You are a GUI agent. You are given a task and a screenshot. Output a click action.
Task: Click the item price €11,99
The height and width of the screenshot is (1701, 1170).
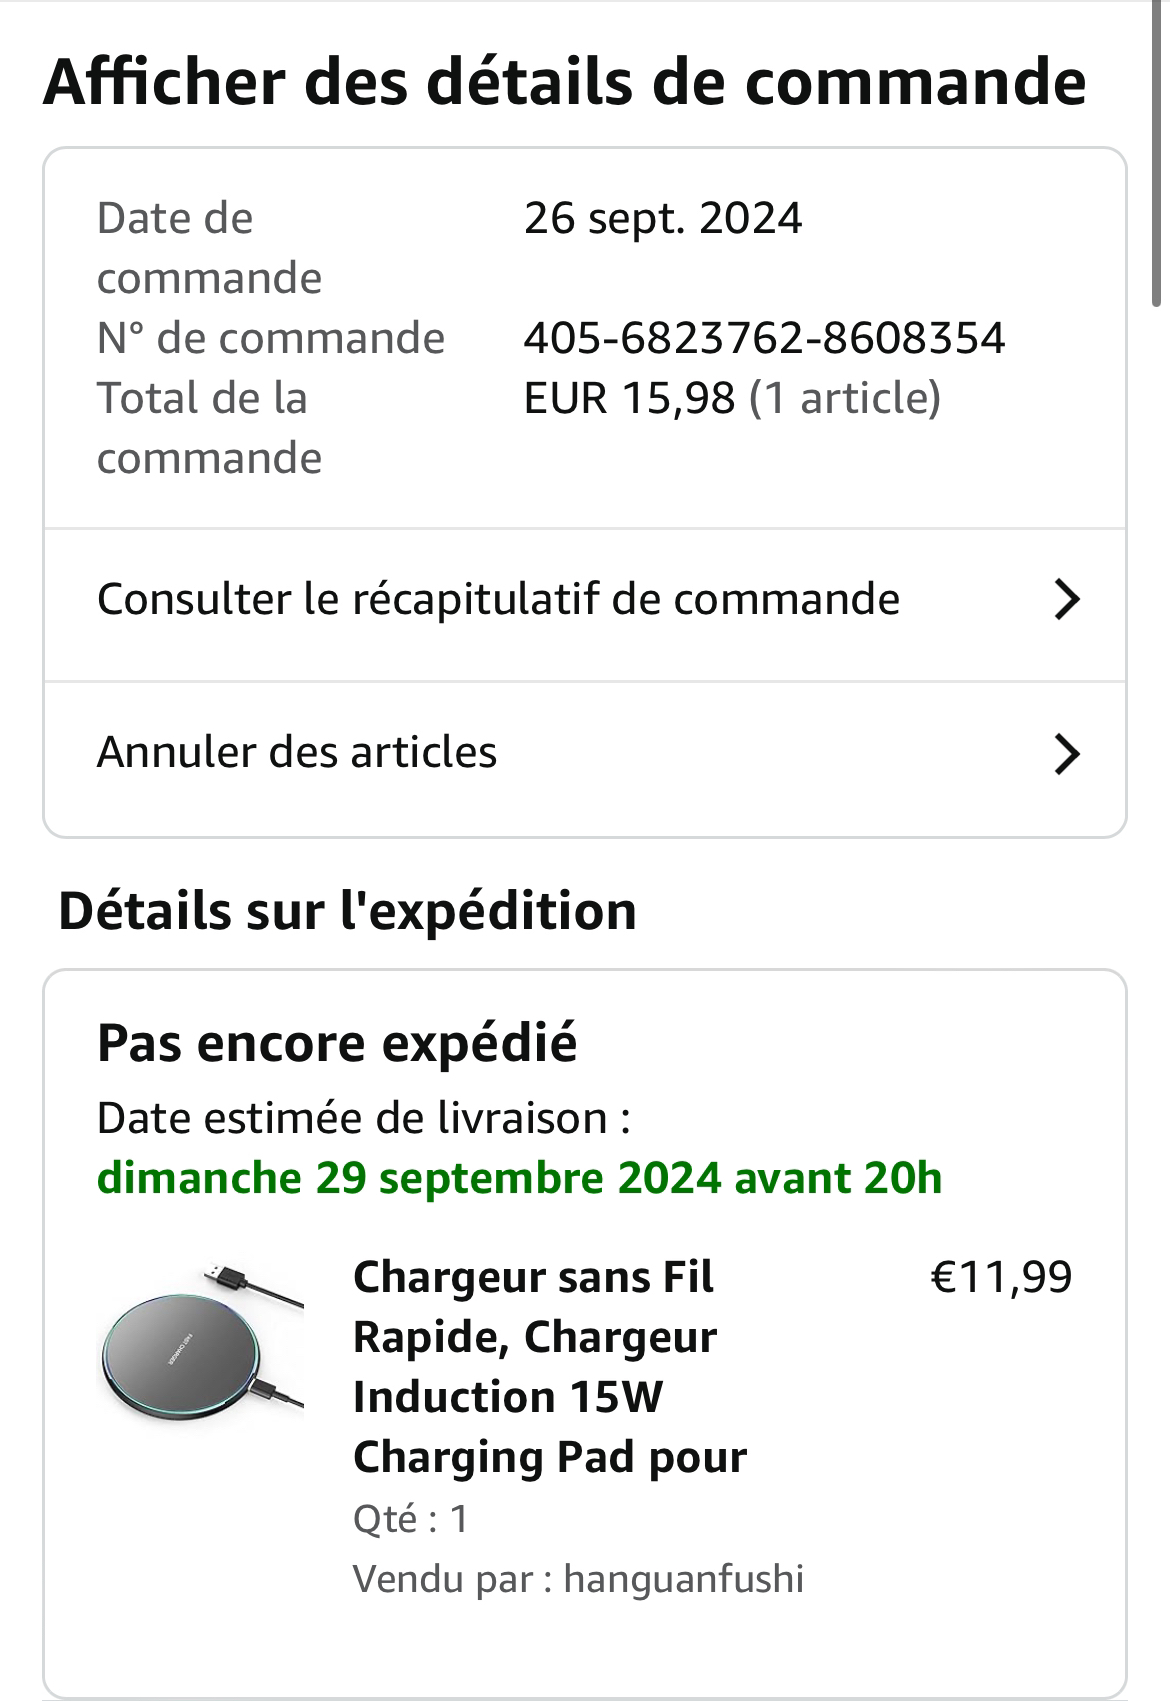1001,1277
